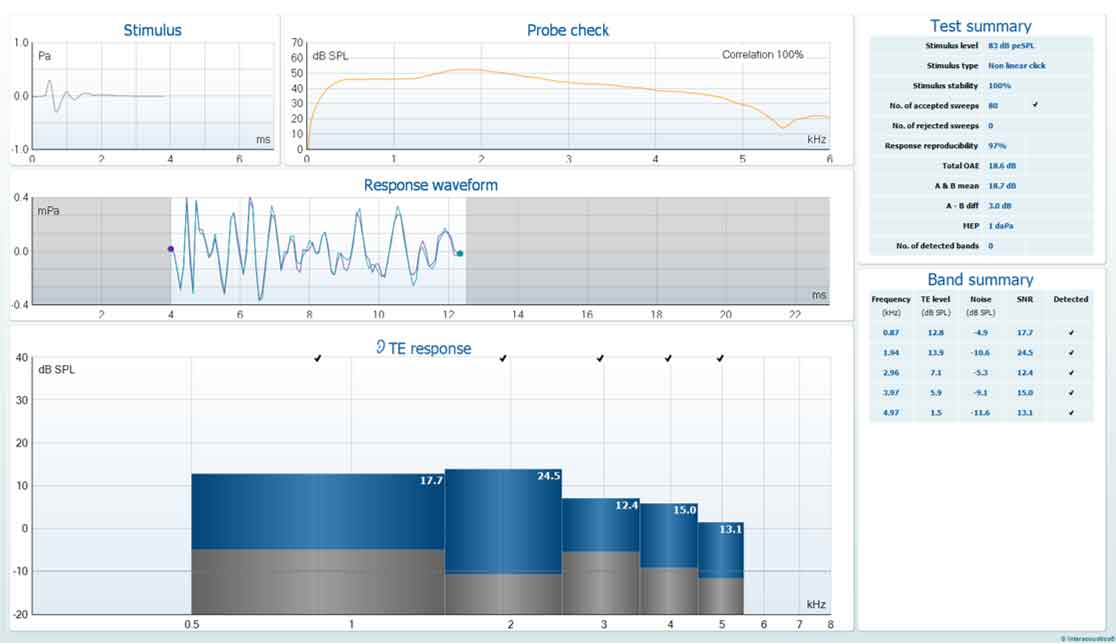
Task: Click the Correlation 100% label in Probe check
Action: point(762,54)
